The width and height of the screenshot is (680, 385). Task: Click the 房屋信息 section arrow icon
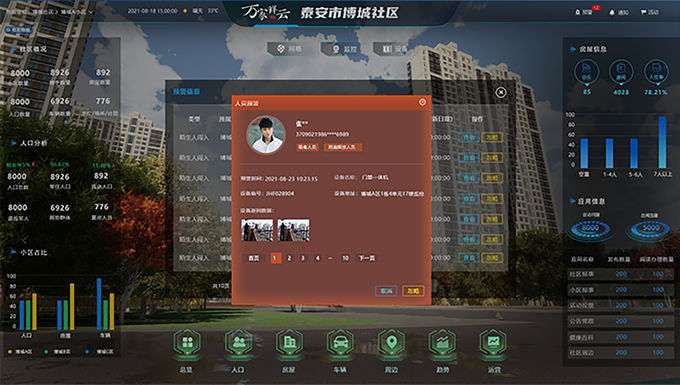coord(573,49)
